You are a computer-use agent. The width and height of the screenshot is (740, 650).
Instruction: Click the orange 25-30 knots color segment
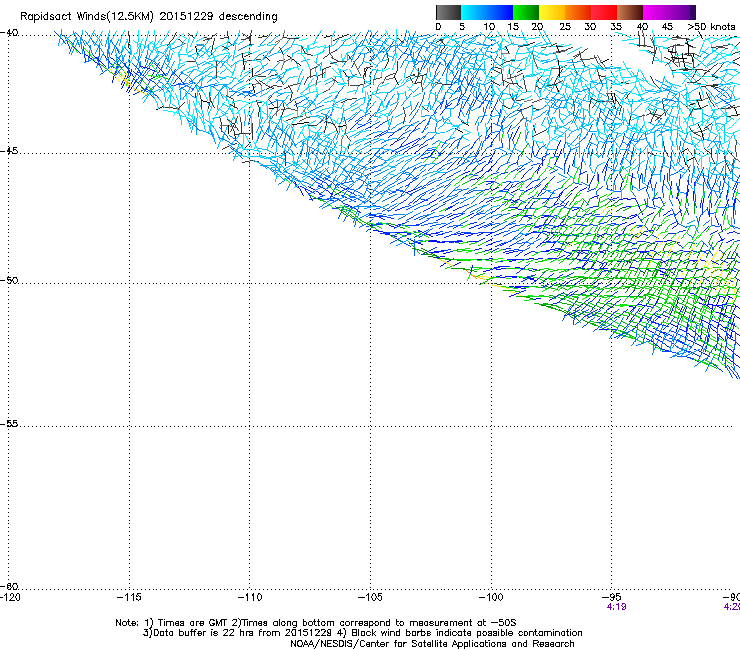pos(578,12)
